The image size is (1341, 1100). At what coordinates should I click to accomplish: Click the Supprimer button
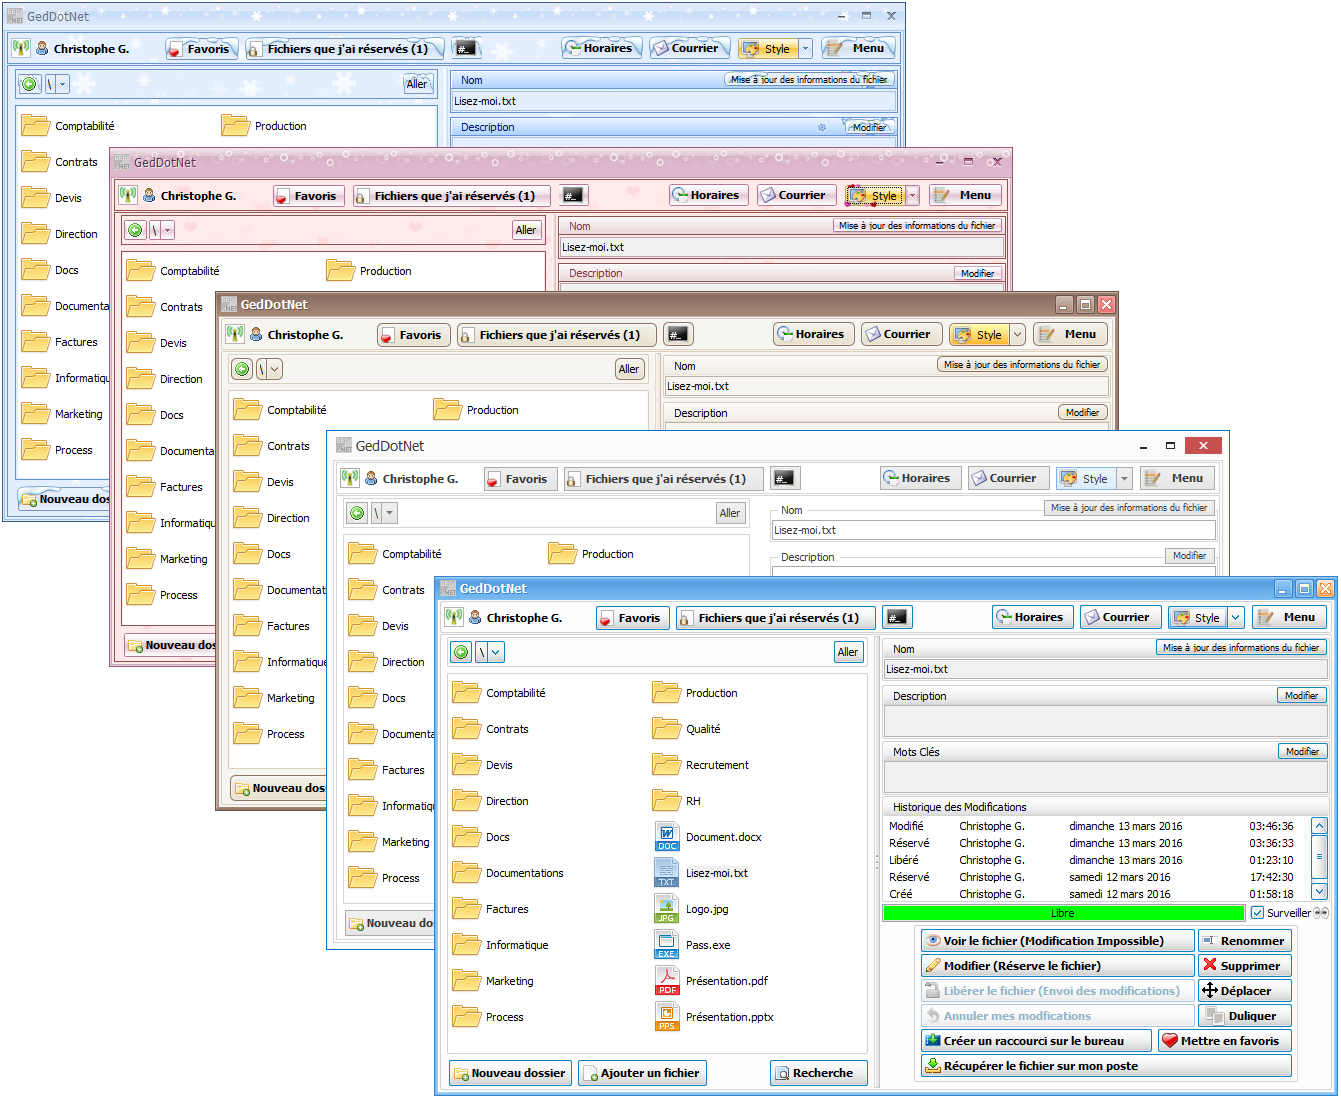click(x=1245, y=966)
